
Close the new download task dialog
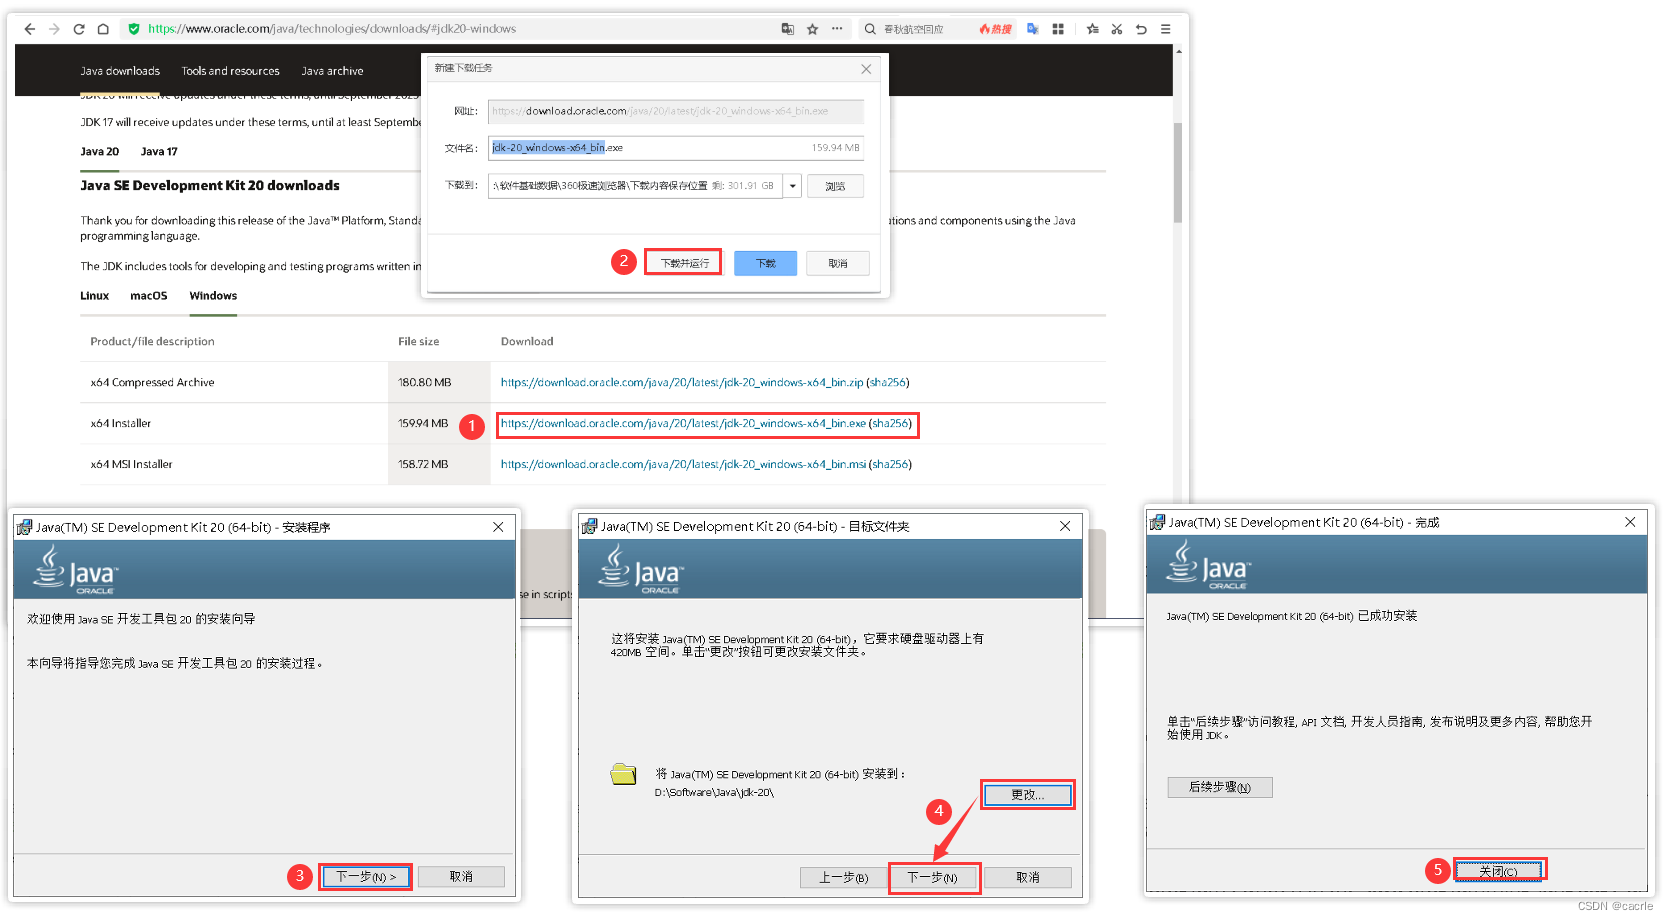pos(866,69)
